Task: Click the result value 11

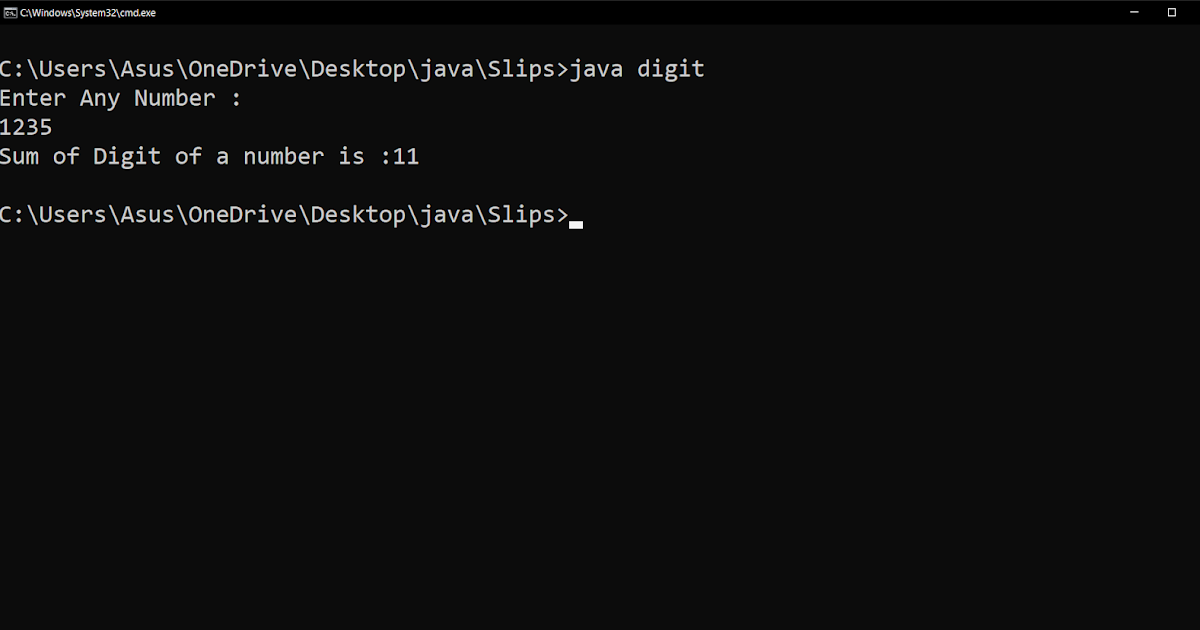Action: click(x=405, y=156)
